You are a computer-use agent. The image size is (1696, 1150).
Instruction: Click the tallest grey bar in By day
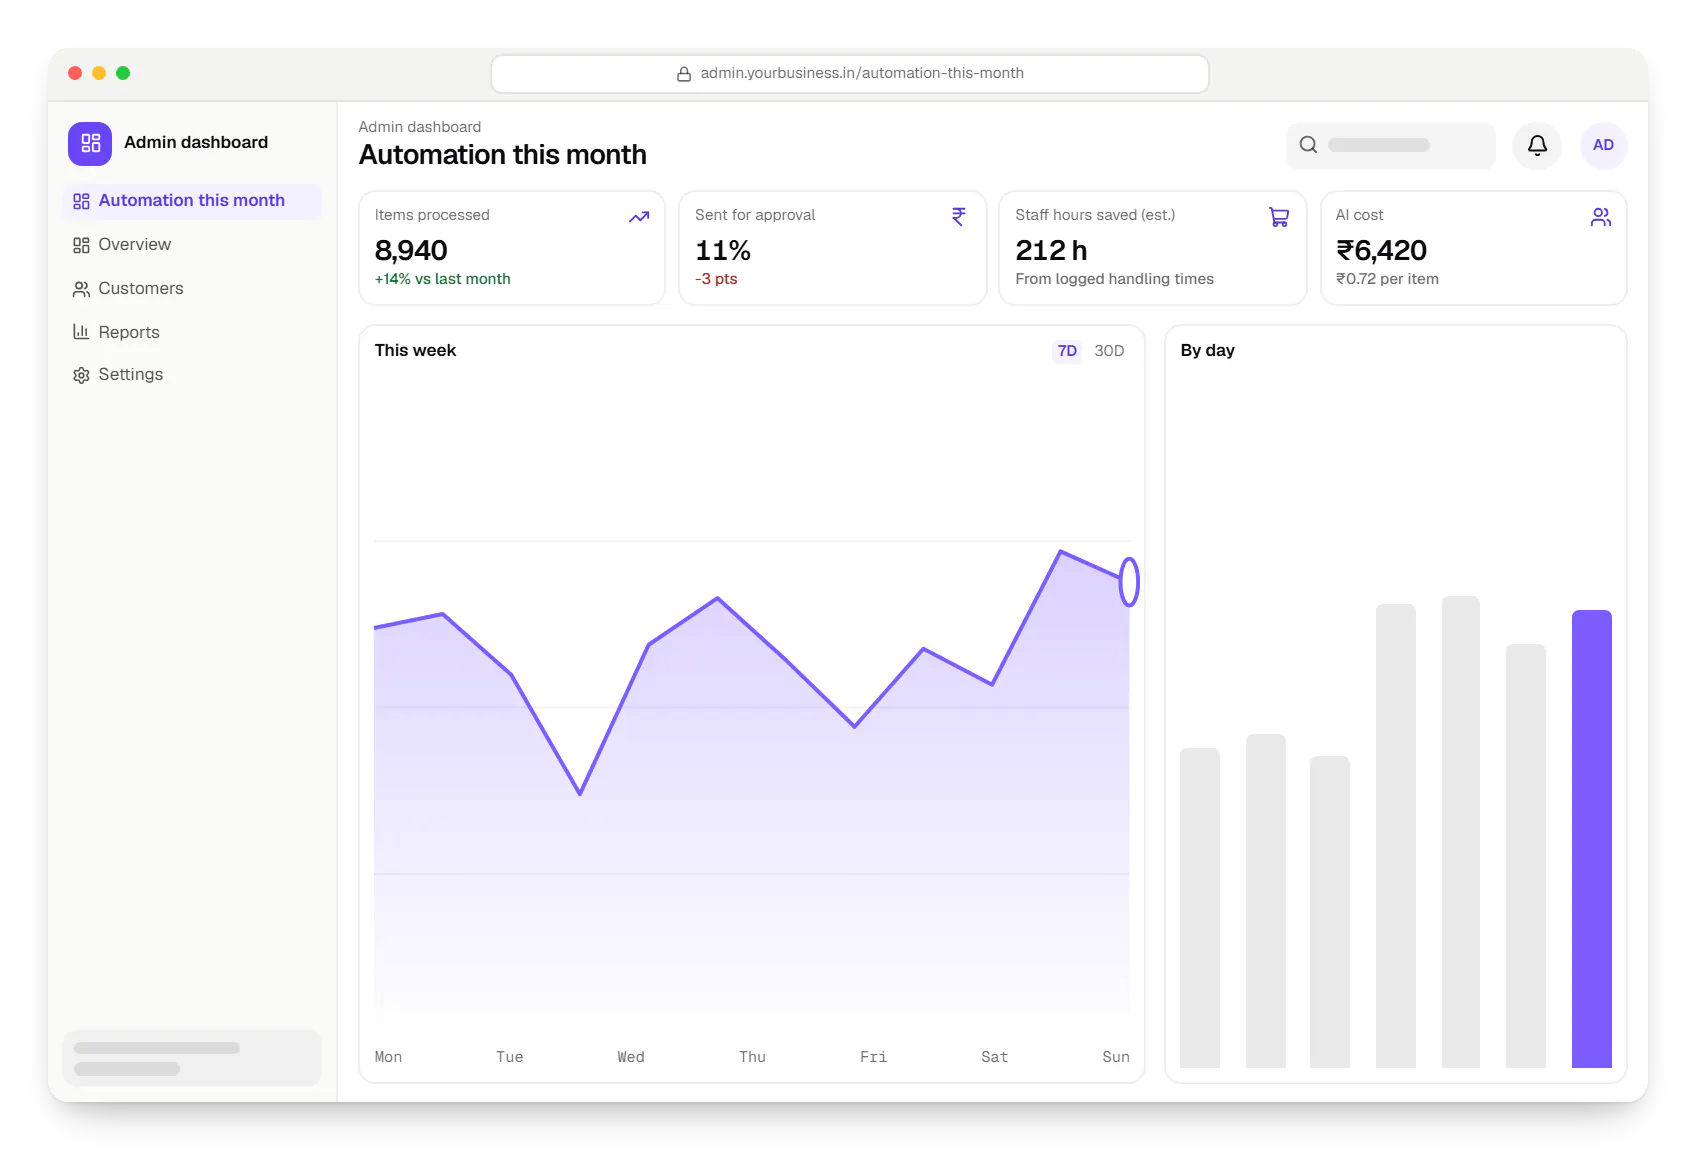point(1461,832)
